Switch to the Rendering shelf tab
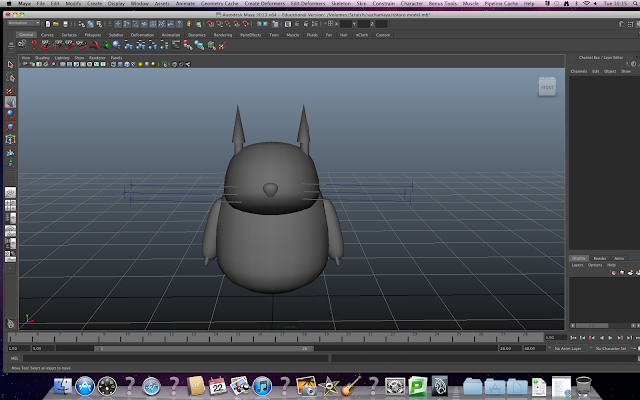This screenshot has width=640, height=400. pos(223,35)
